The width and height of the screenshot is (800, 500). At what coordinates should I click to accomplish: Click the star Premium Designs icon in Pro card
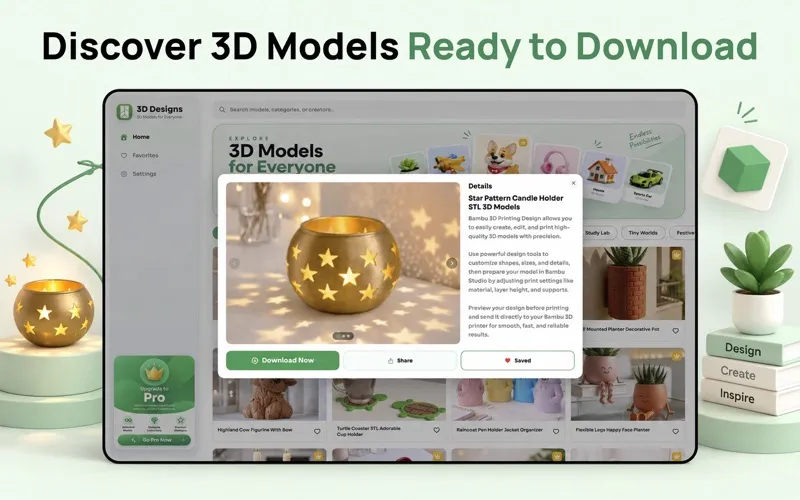(x=180, y=421)
